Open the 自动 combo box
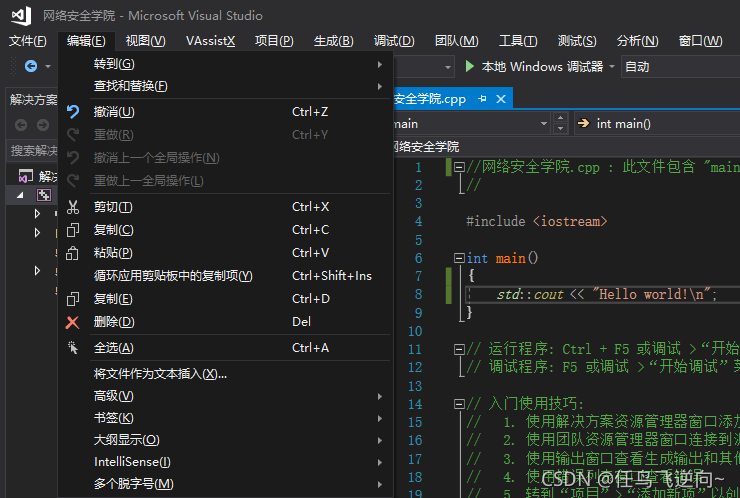The image size is (740, 498). click(x=681, y=67)
